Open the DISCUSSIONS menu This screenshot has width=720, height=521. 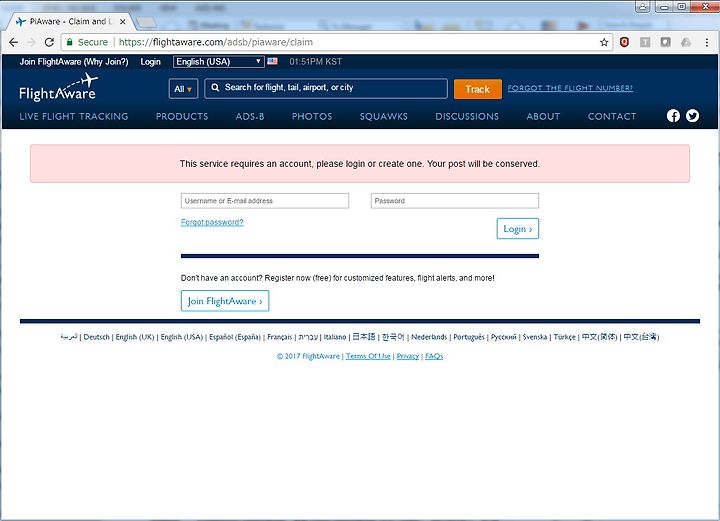click(467, 116)
